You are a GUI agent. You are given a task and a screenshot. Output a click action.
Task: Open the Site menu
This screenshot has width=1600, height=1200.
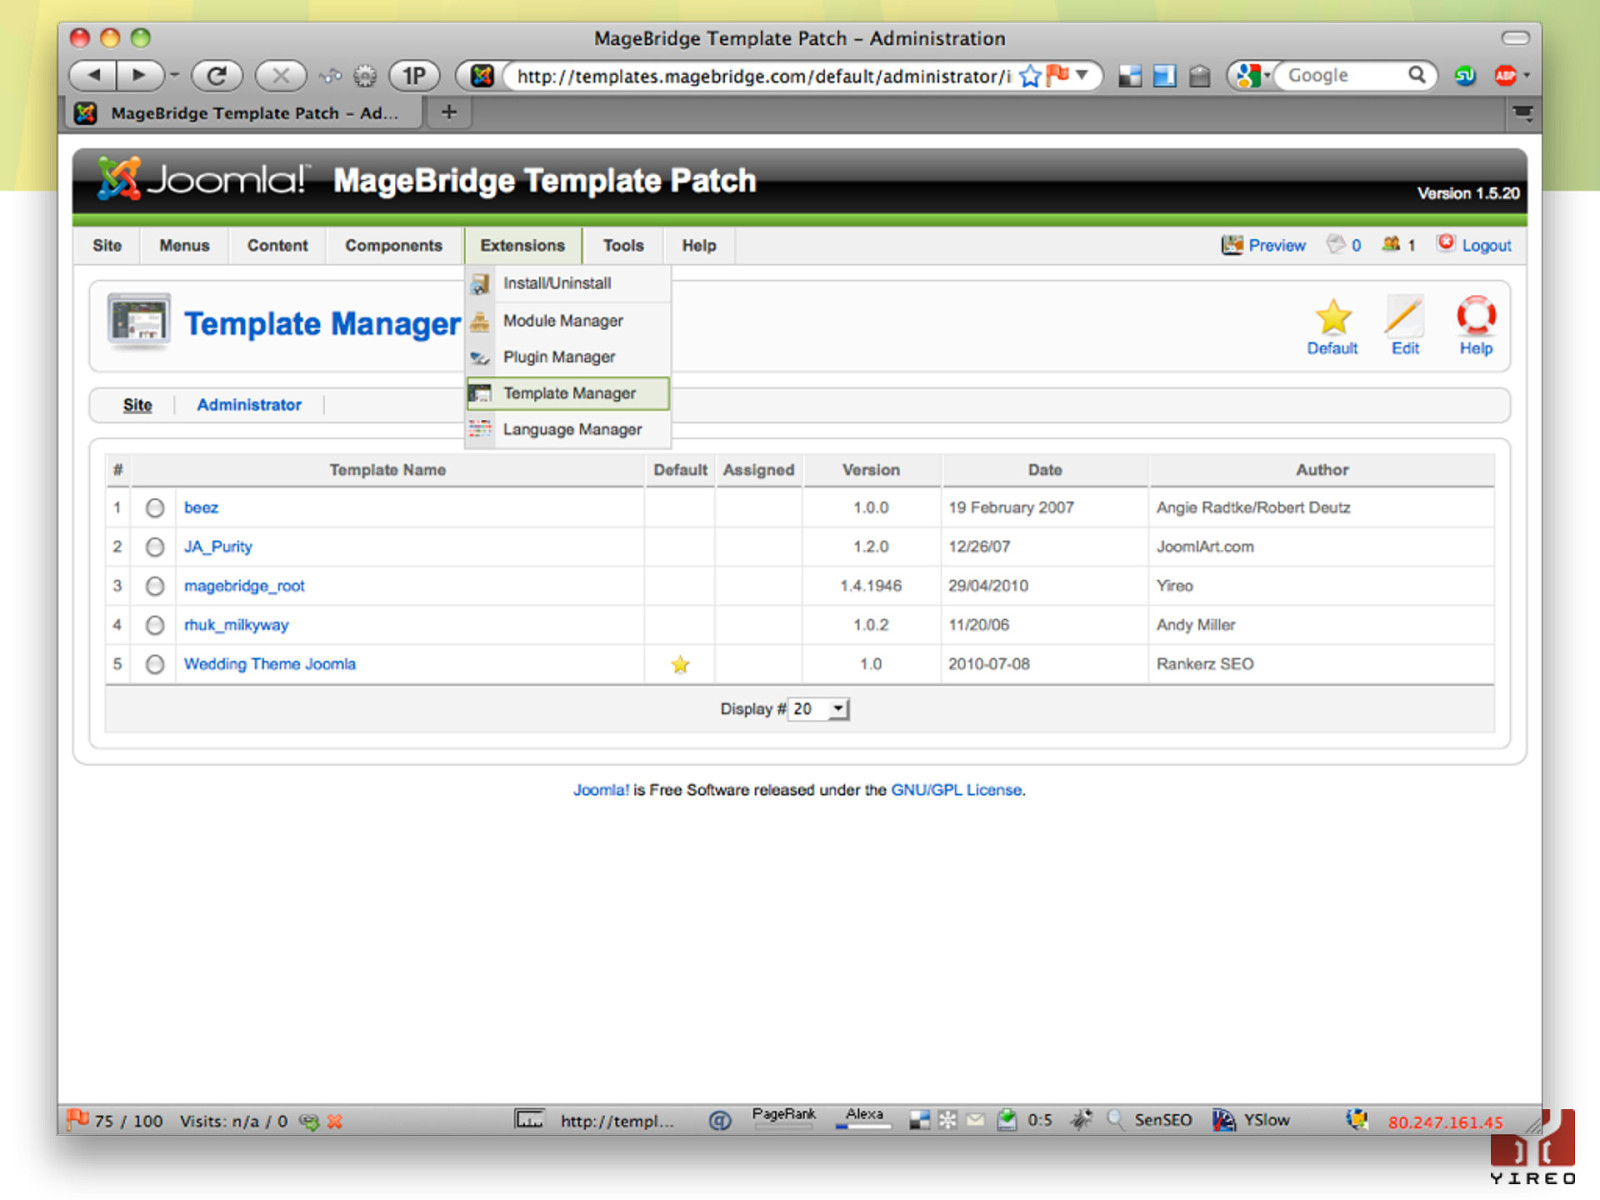(x=107, y=246)
